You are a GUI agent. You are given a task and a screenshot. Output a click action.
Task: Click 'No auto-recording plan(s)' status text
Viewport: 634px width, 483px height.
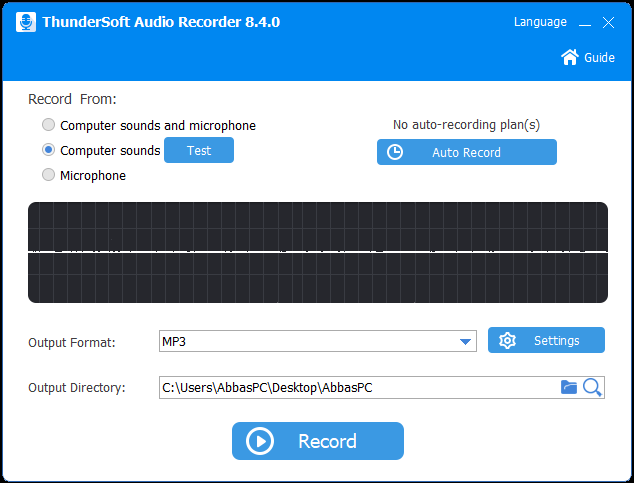[x=466, y=125]
